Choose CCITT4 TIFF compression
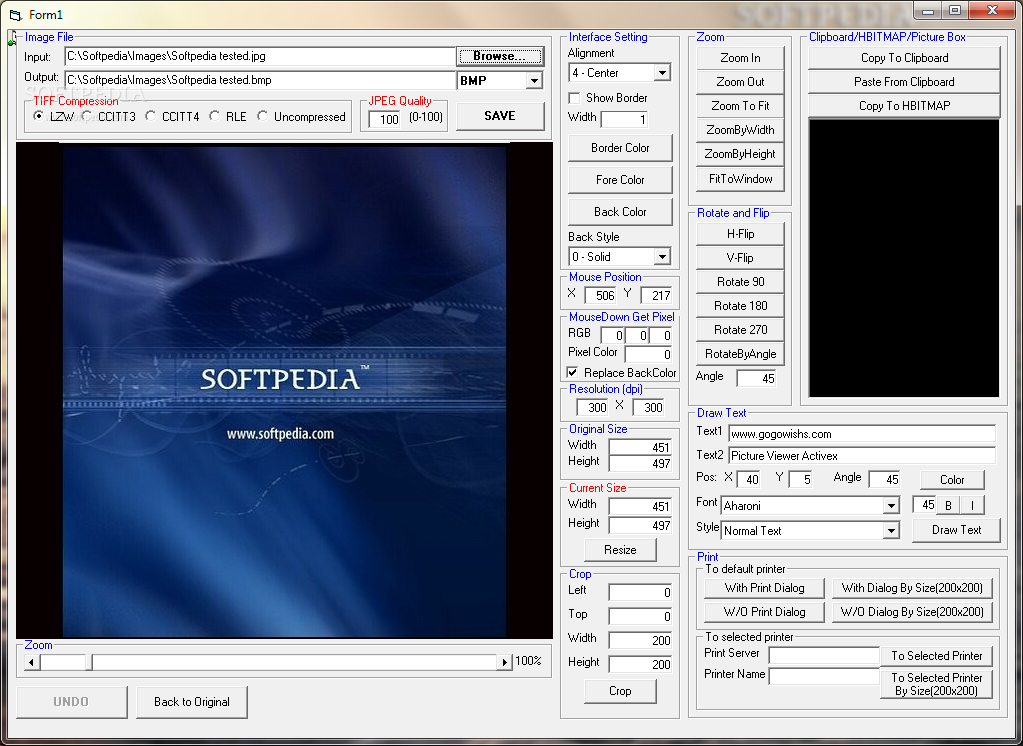This screenshot has width=1023, height=746. 151,116
